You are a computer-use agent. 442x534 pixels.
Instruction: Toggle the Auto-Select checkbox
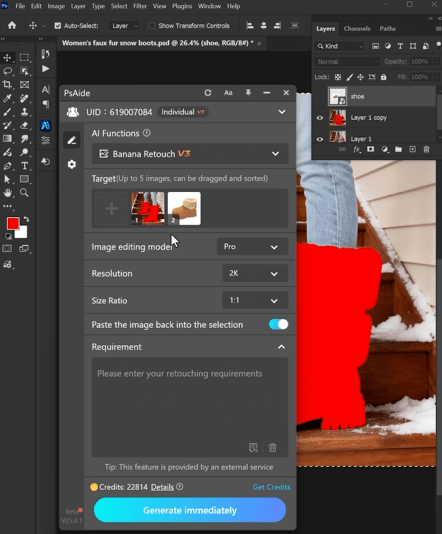(58, 26)
